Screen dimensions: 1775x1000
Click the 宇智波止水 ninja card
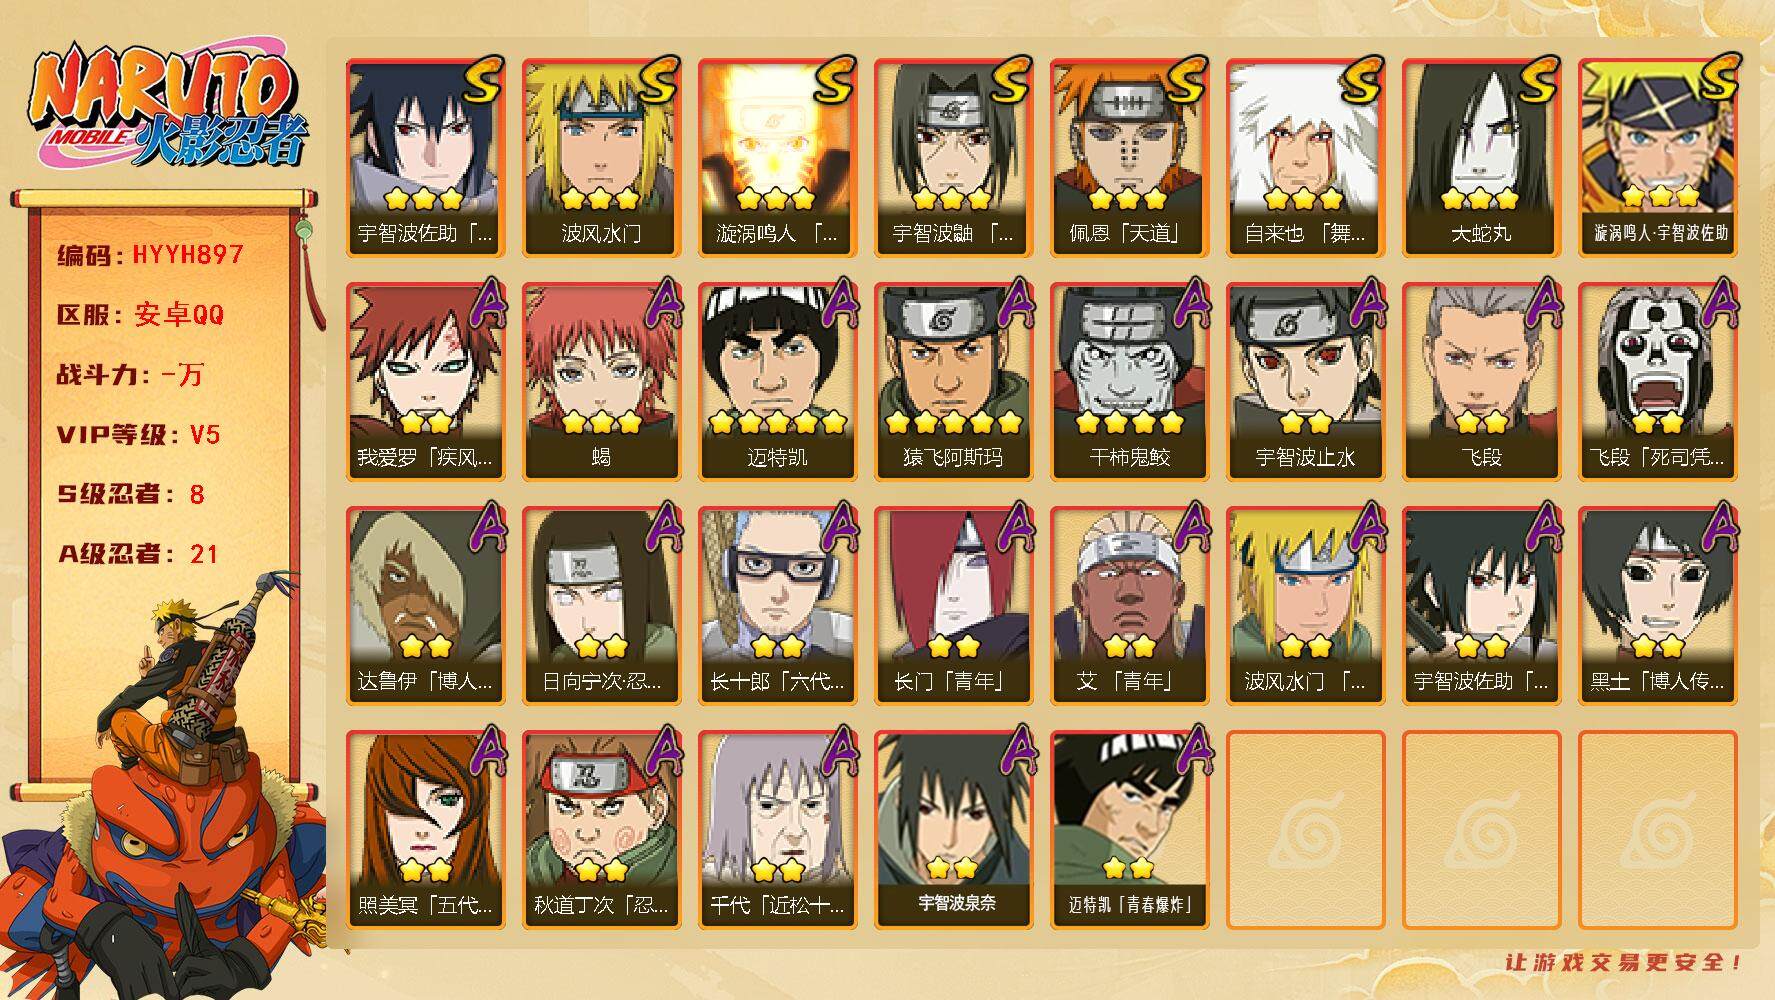pos(1305,382)
